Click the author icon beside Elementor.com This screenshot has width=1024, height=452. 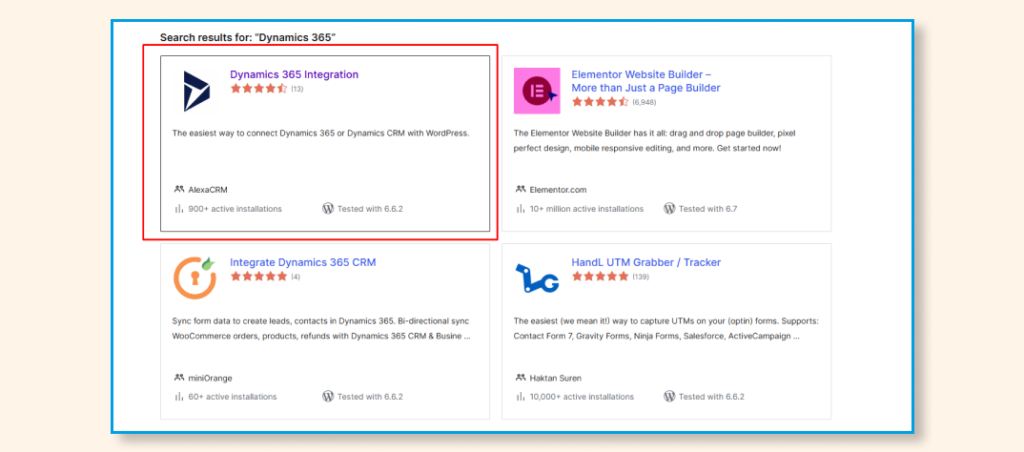click(520, 189)
